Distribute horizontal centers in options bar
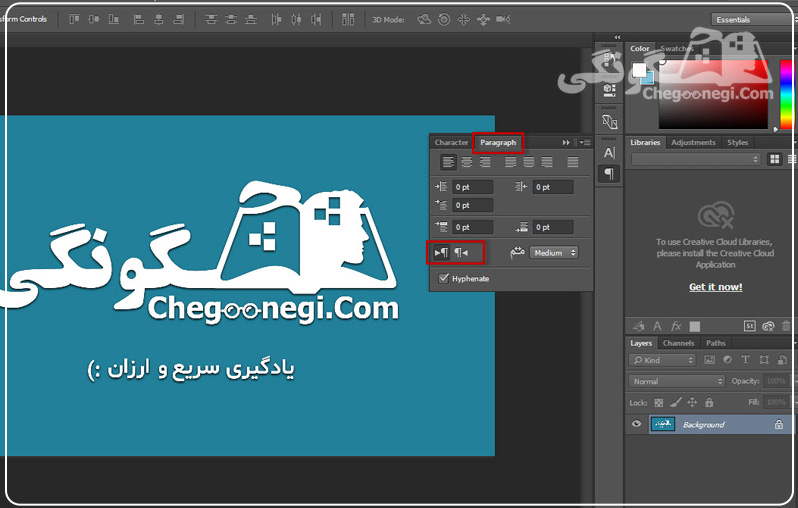798x508 pixels. coord(296,19)
